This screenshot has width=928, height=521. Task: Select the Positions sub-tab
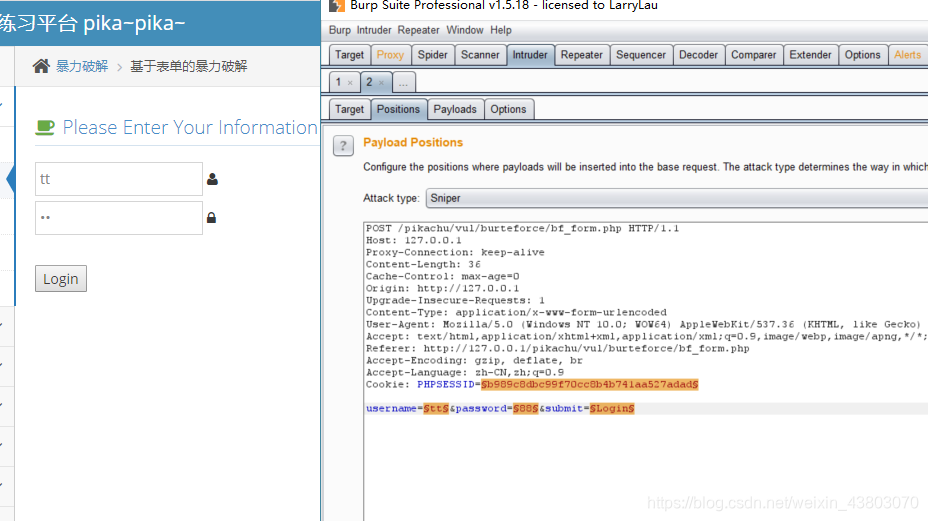398,110
